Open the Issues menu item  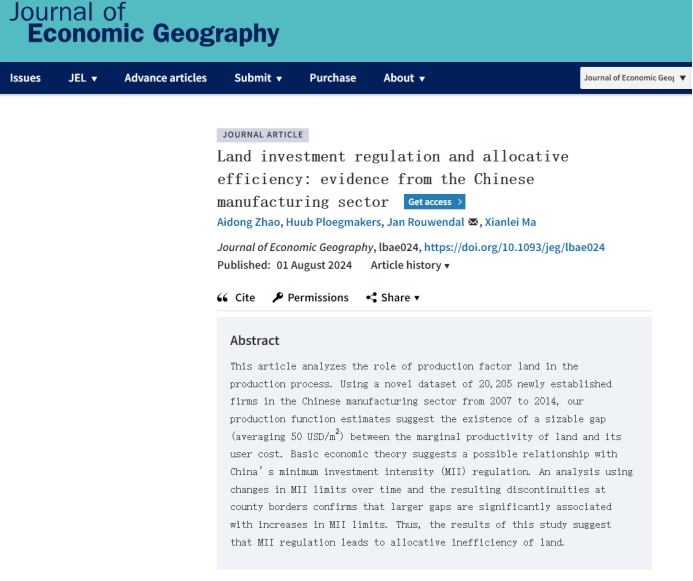[25, 78]
